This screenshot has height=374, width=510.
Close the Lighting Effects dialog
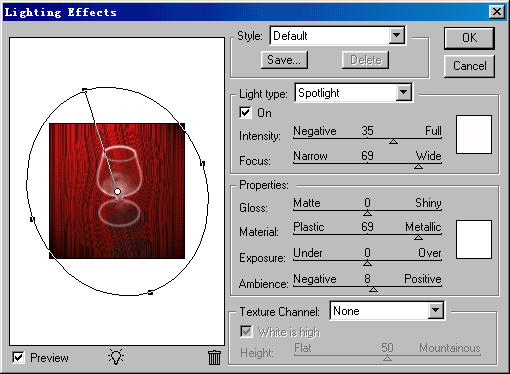pyautogui.click(x=497, y=12)
